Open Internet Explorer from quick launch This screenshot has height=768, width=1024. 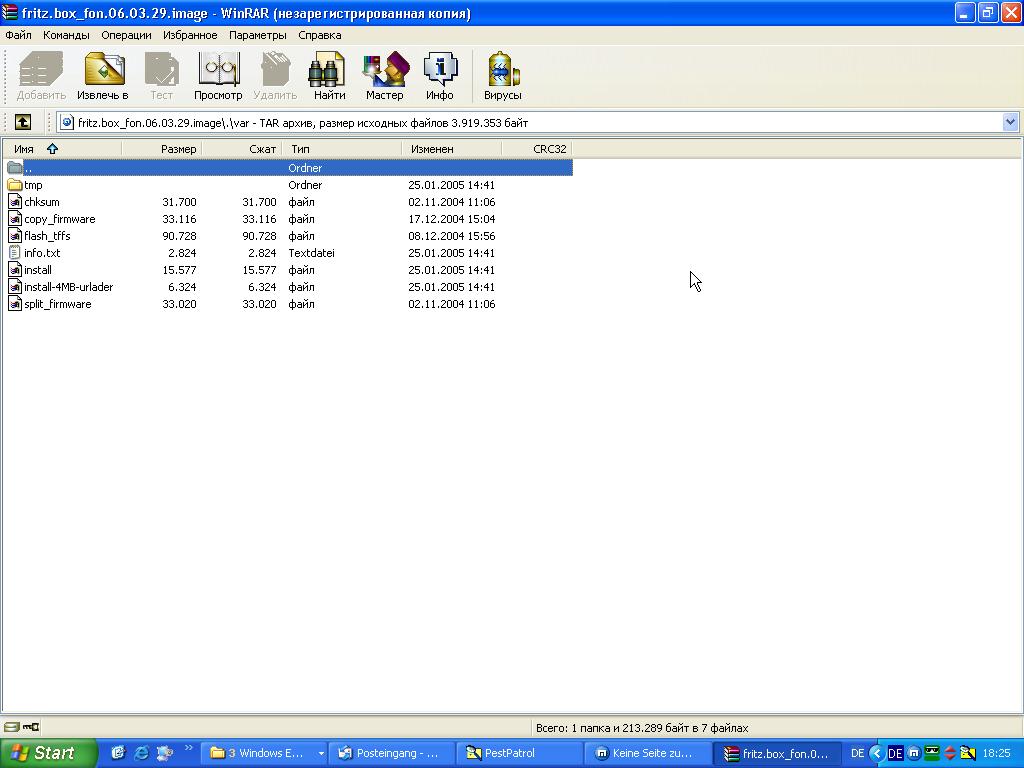click(x=141, y=753)
